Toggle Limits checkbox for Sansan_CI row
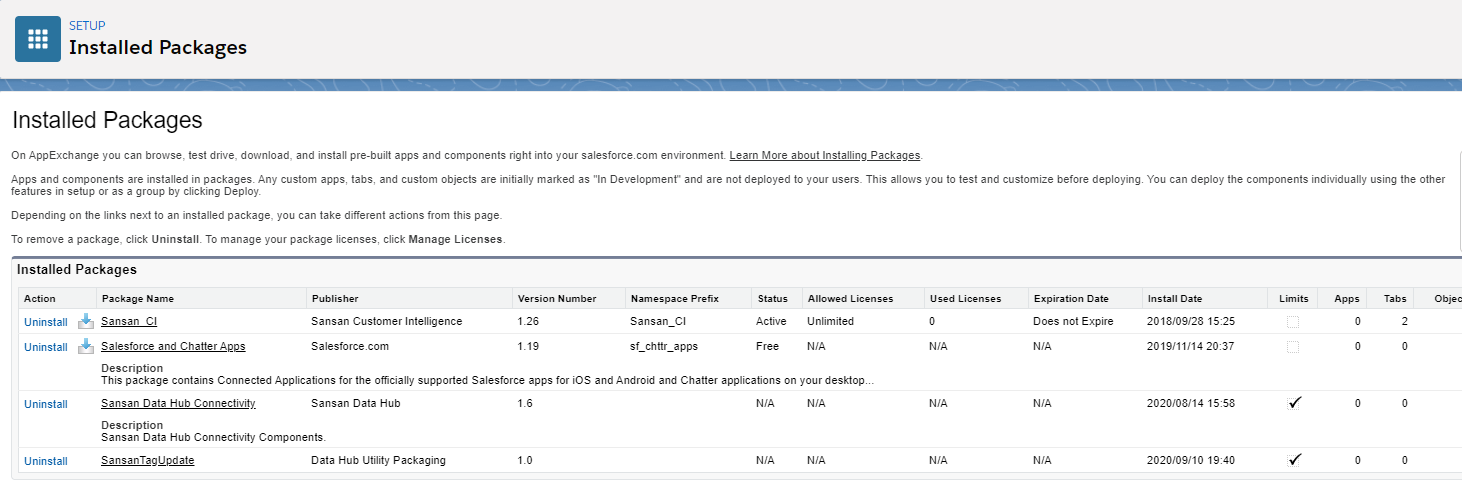 [1293, 322]
